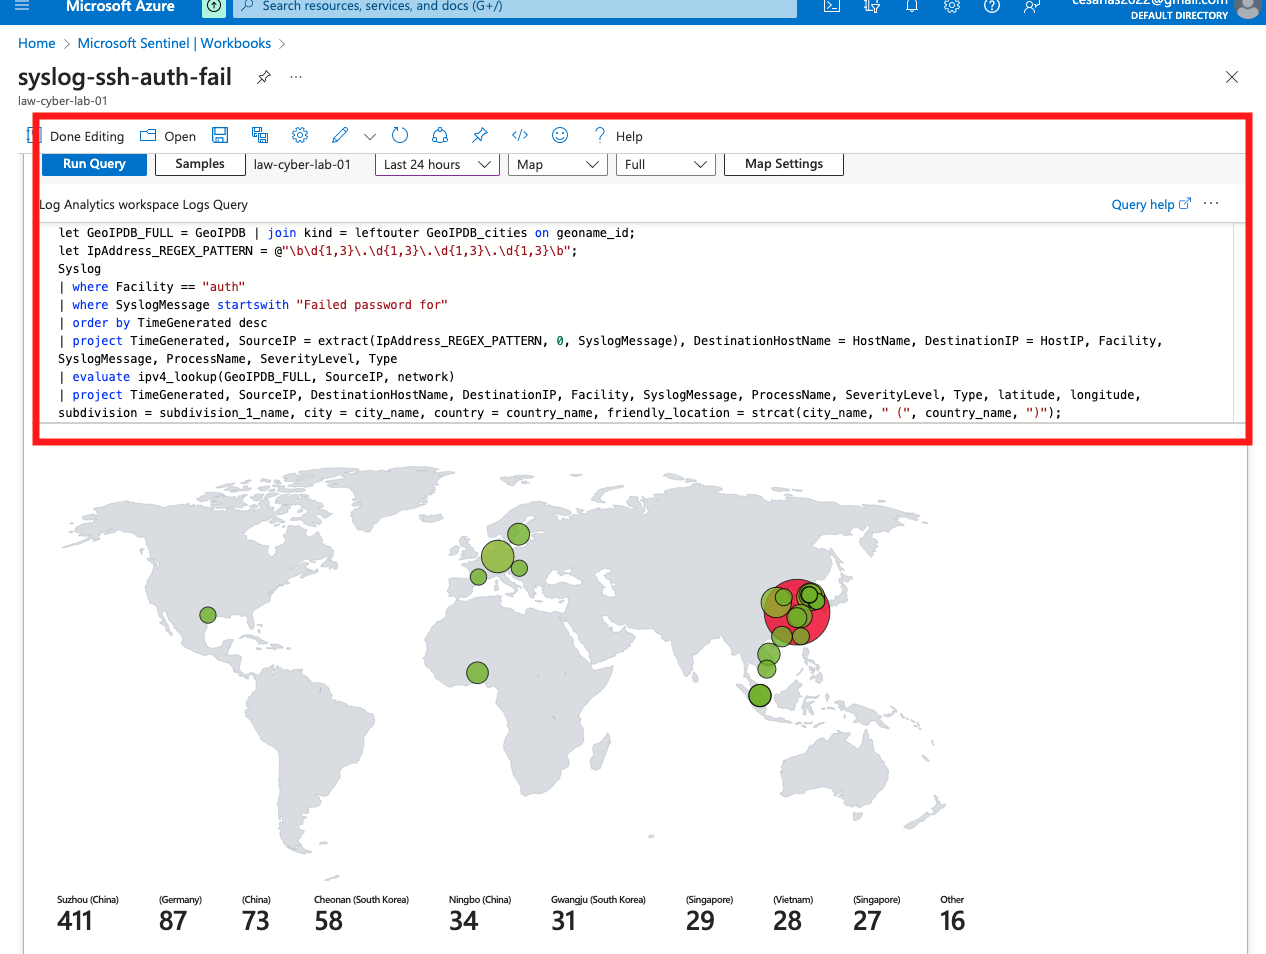Open the advanced editor code icon
Screen dimensions: 1266x954
pyautogui.click(x=520, y=135)
